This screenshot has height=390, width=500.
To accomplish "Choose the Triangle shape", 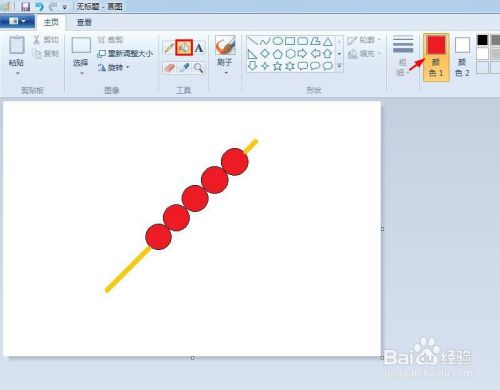I will point(328,41).
